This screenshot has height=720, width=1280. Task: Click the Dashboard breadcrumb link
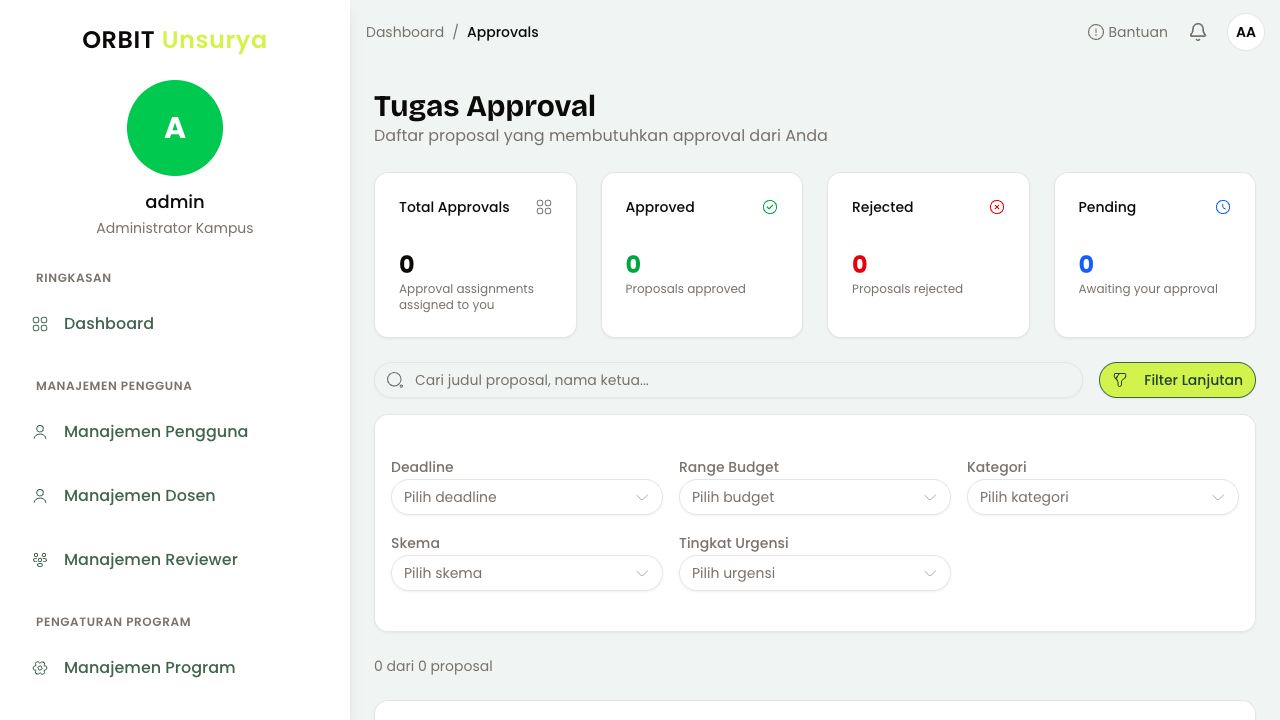point(405,32)
